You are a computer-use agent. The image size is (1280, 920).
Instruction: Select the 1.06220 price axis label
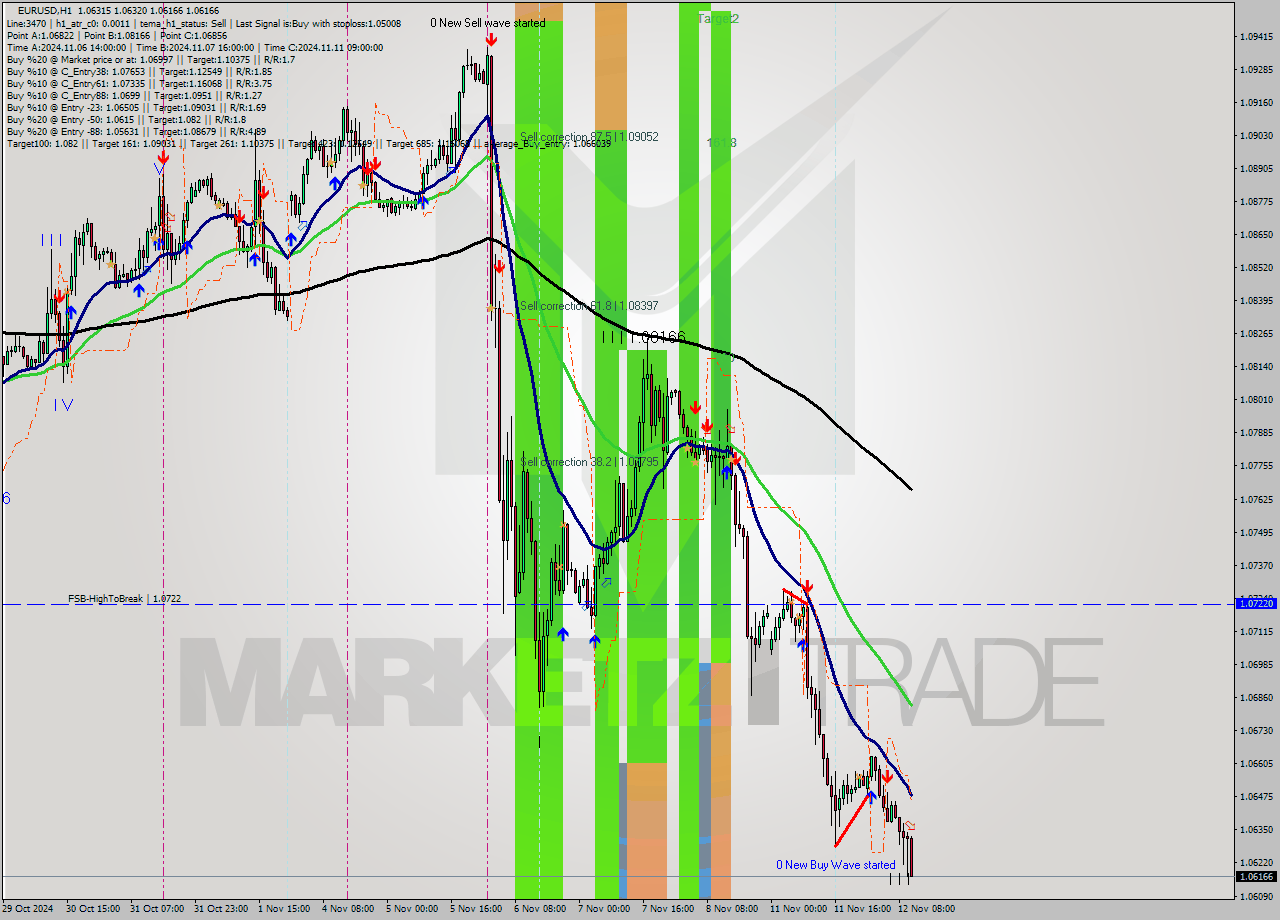pyautogui.click(x=1256, y=862)
